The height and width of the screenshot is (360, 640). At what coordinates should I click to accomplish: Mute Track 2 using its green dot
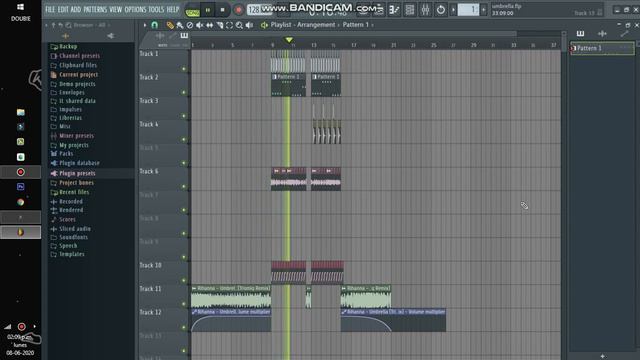pyautogui.click(x=184, y=93)
